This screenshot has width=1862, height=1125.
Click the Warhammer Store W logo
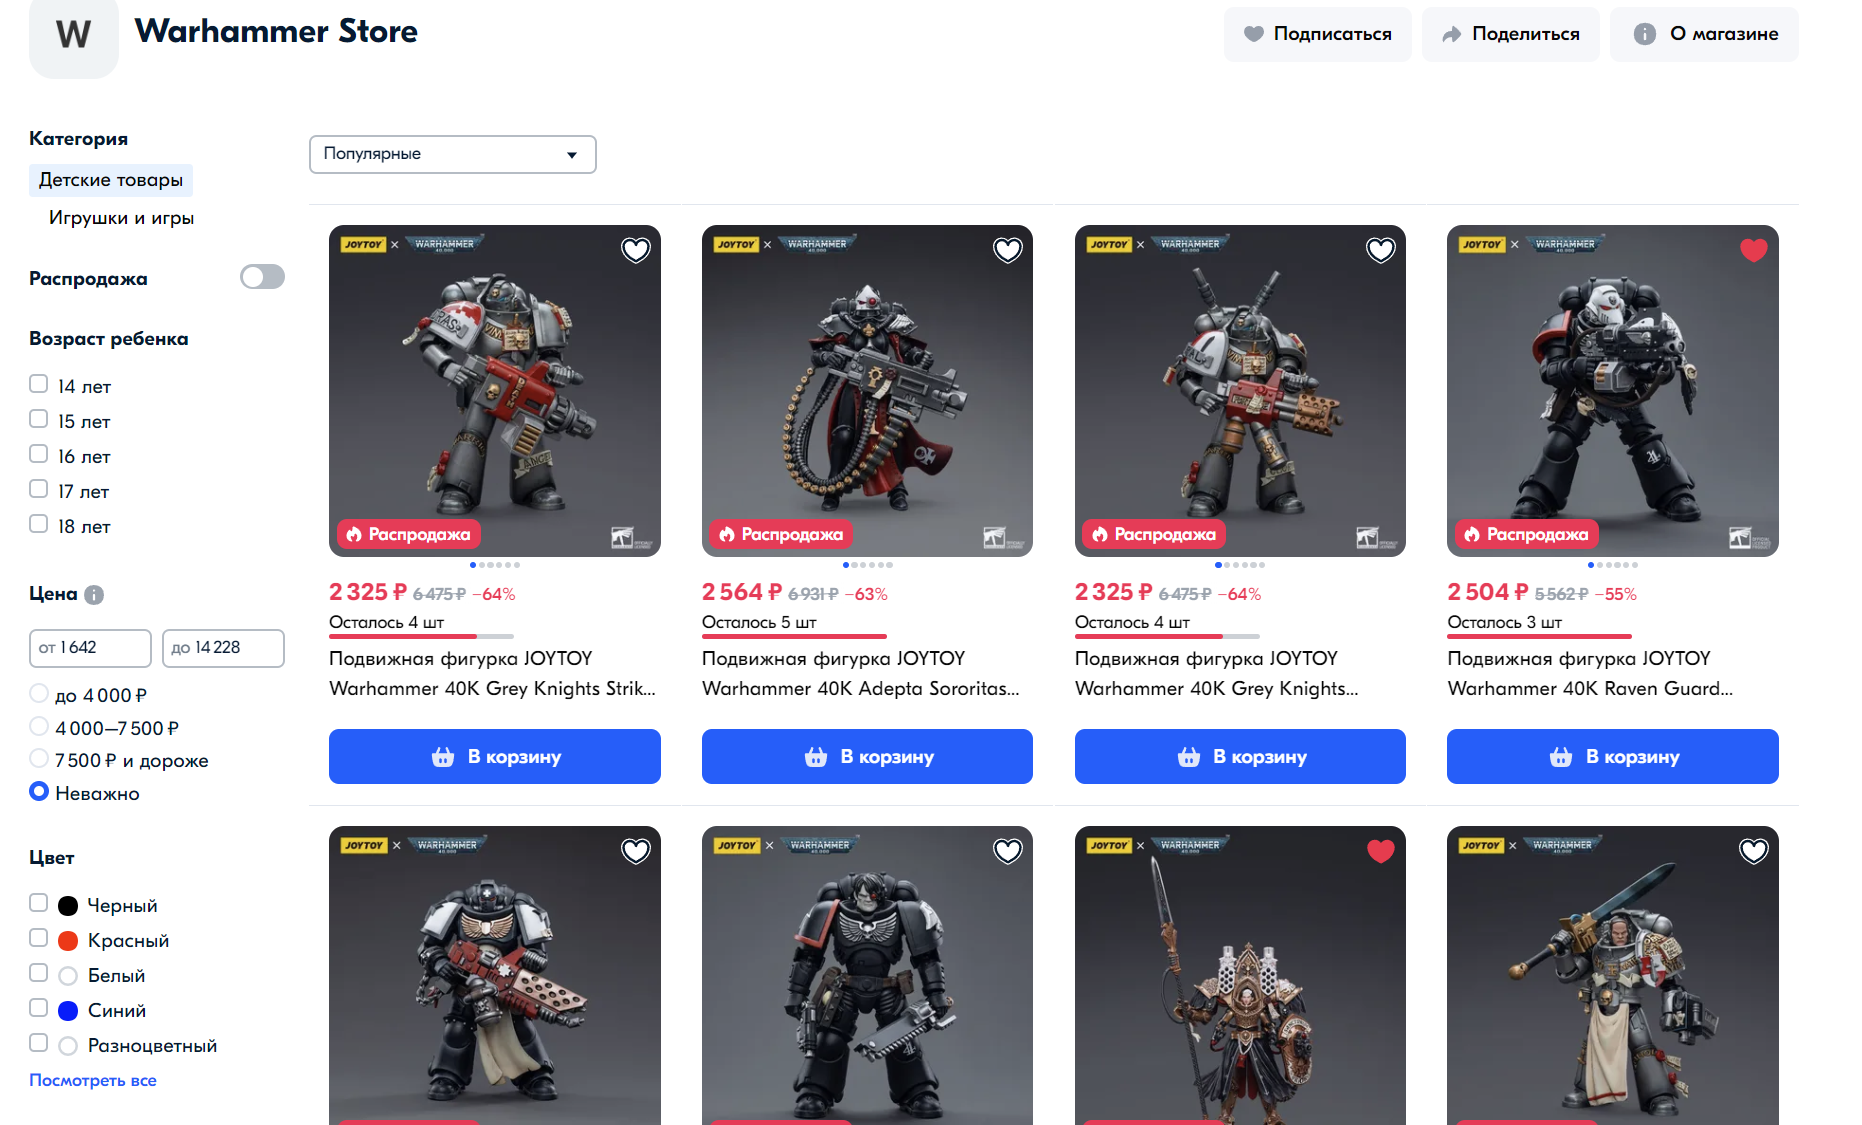click(x=74, y=36)
